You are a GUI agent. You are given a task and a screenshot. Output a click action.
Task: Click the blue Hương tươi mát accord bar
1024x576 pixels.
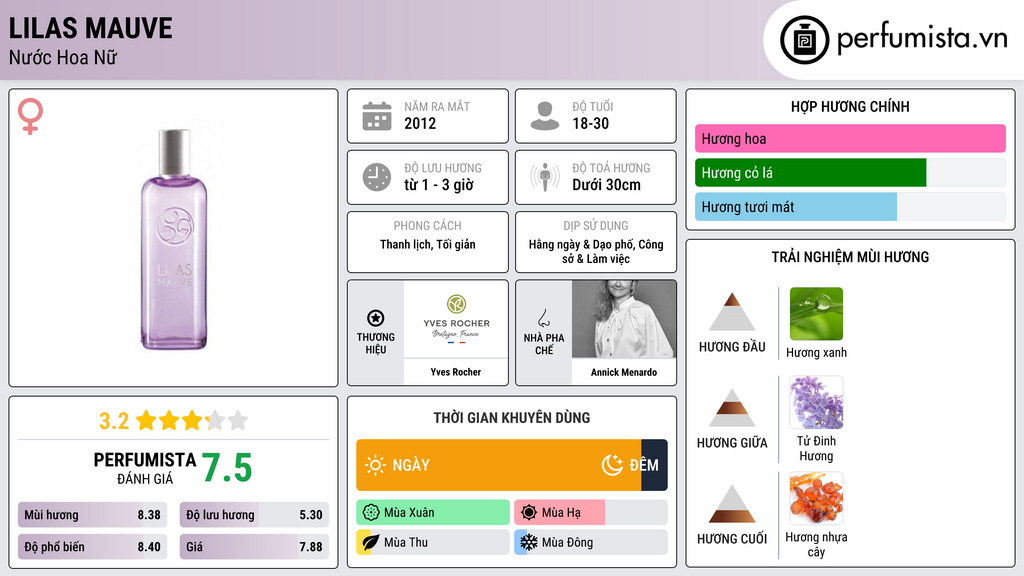pyautogui.click(x=795, y=206)
